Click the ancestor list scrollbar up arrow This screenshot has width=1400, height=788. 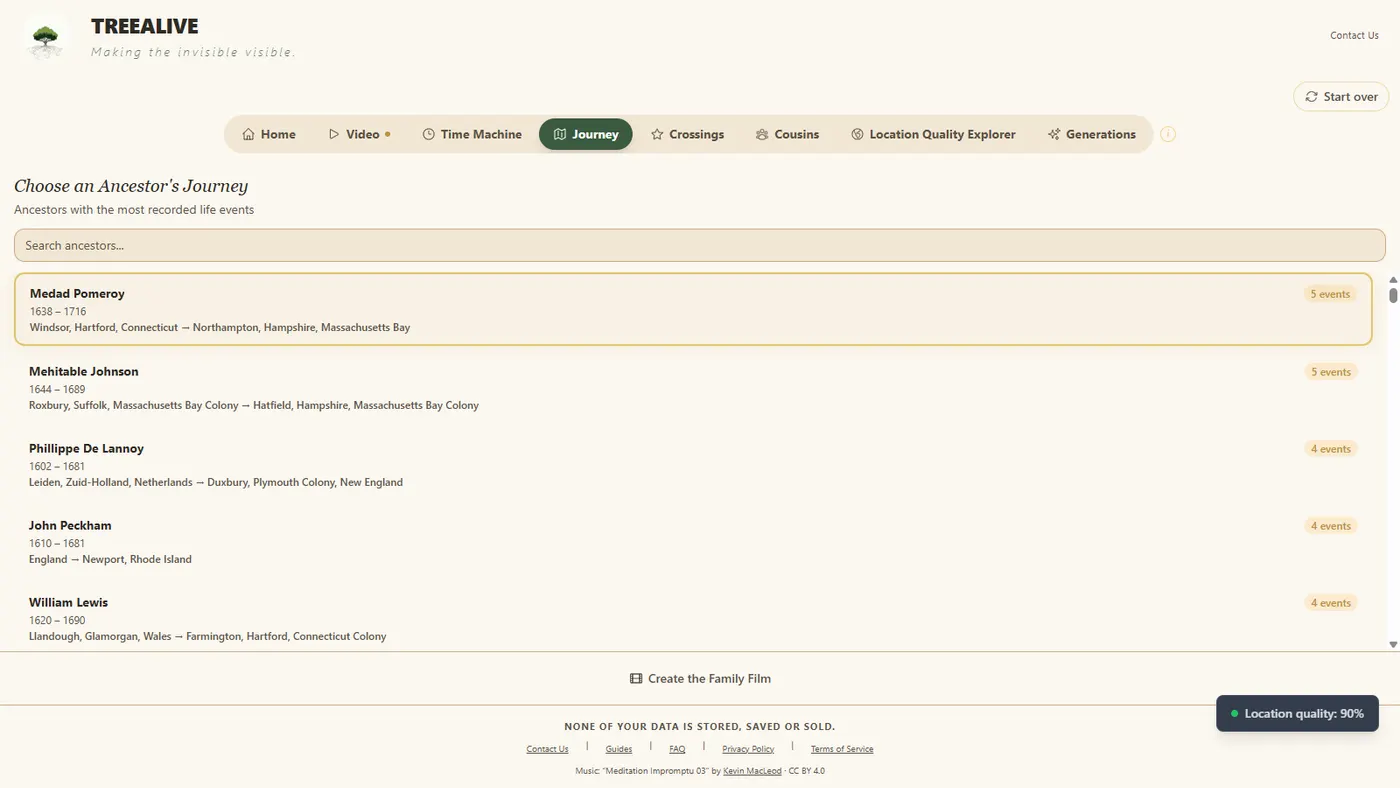coord(1393,280)
